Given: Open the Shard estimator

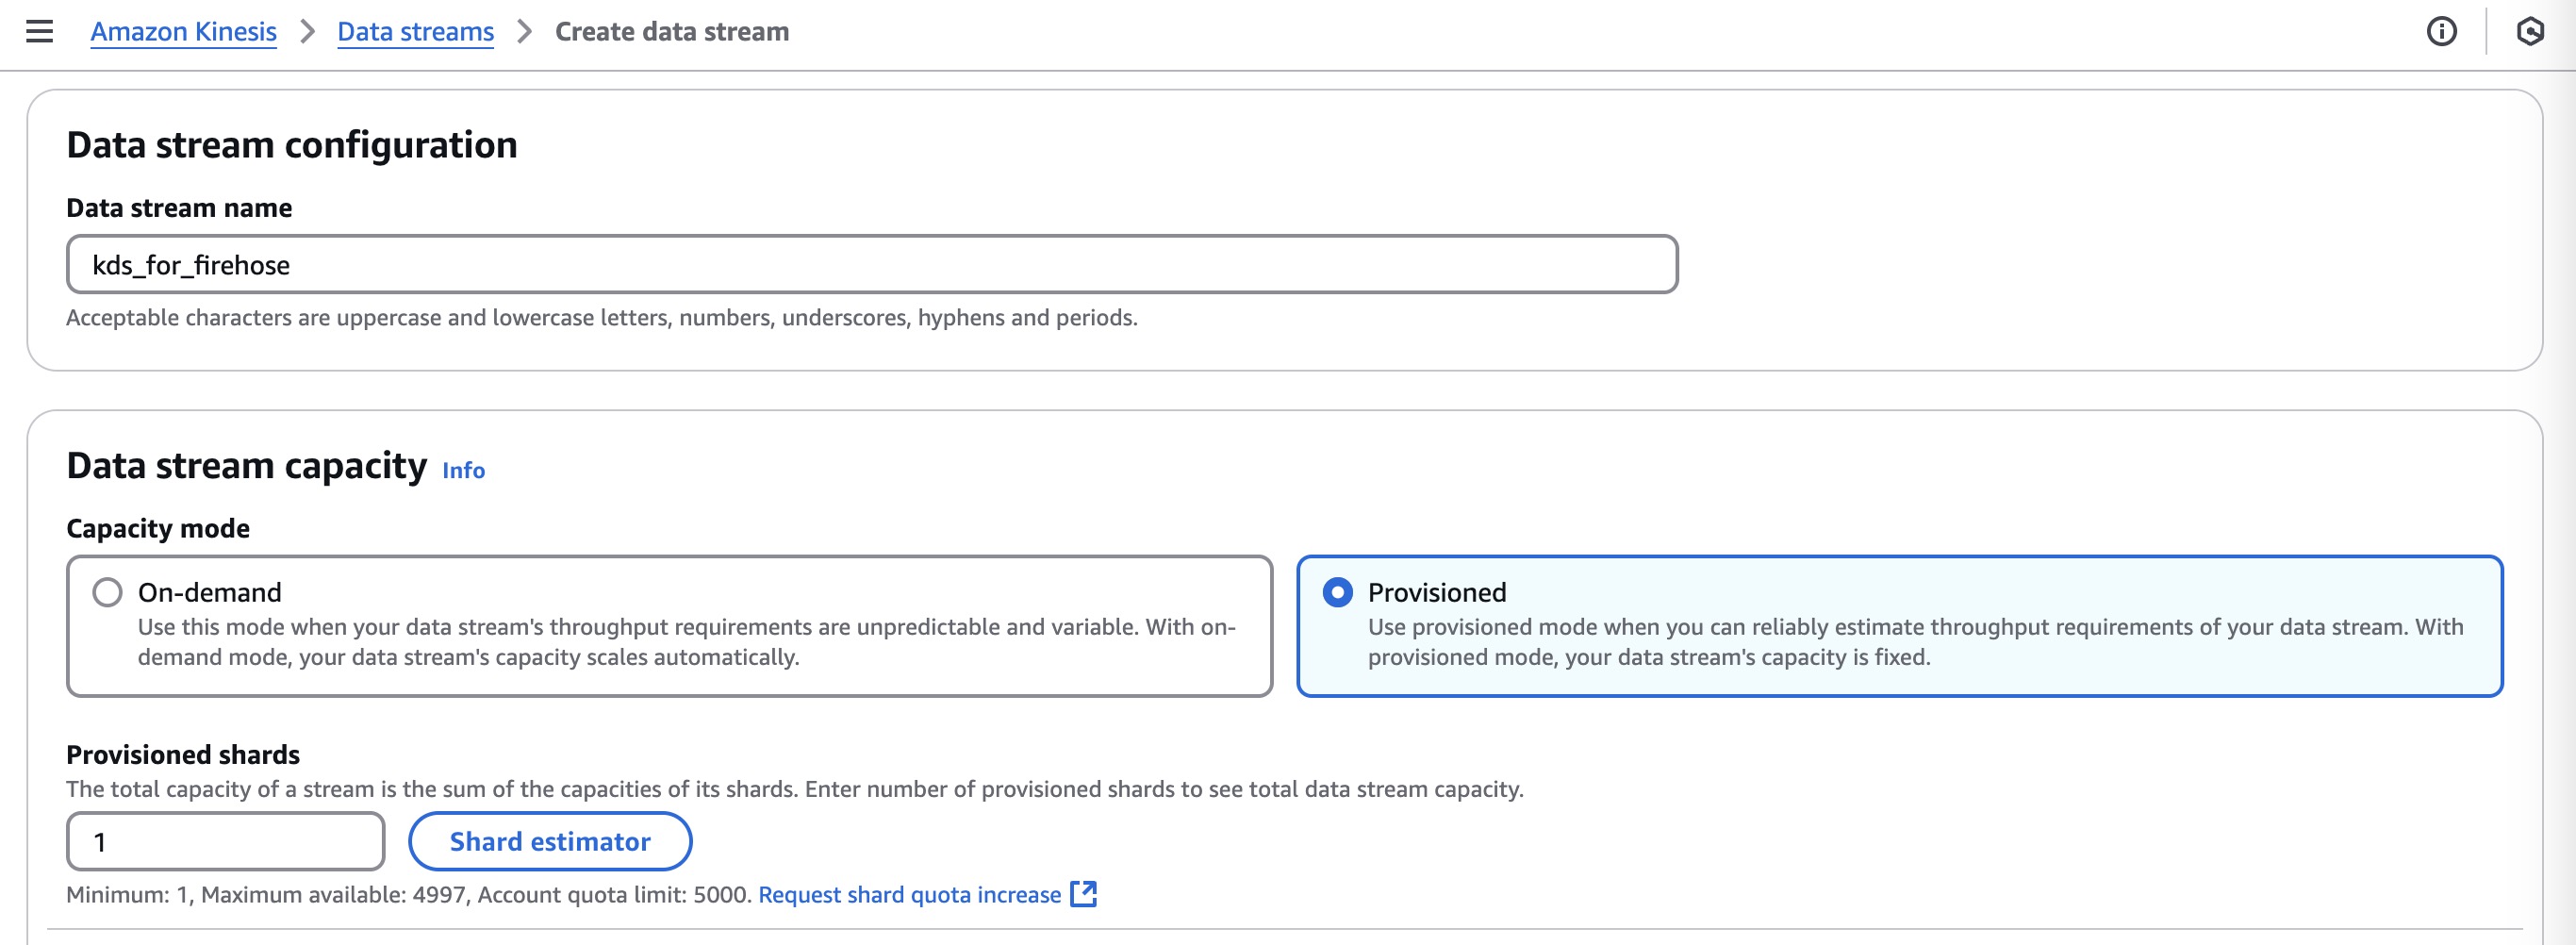Looking at the screenshot, I should [x=549, y=841].
